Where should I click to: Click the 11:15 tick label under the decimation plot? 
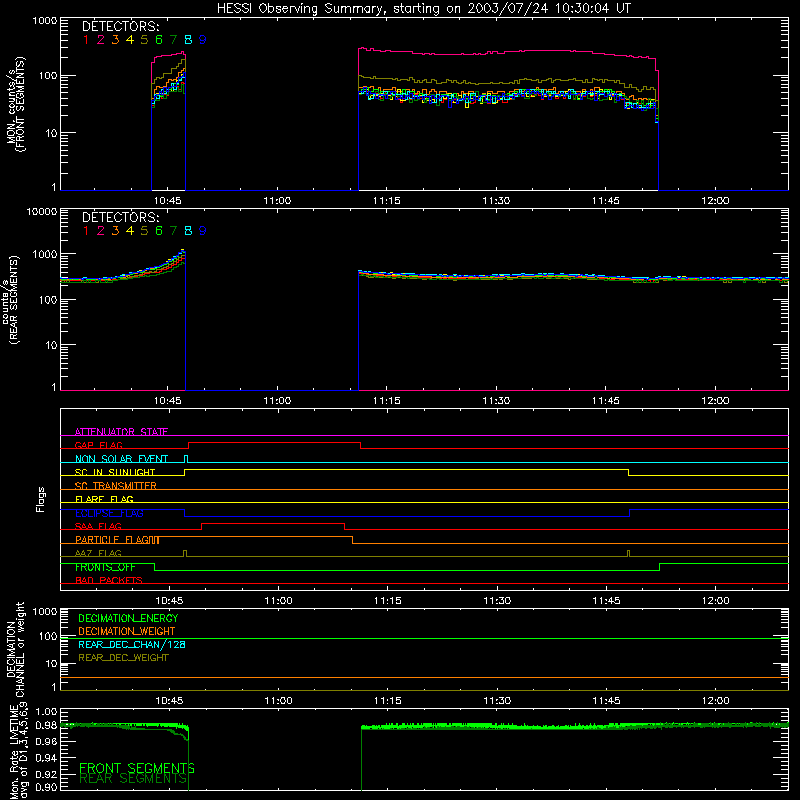(x=388, y=701)
